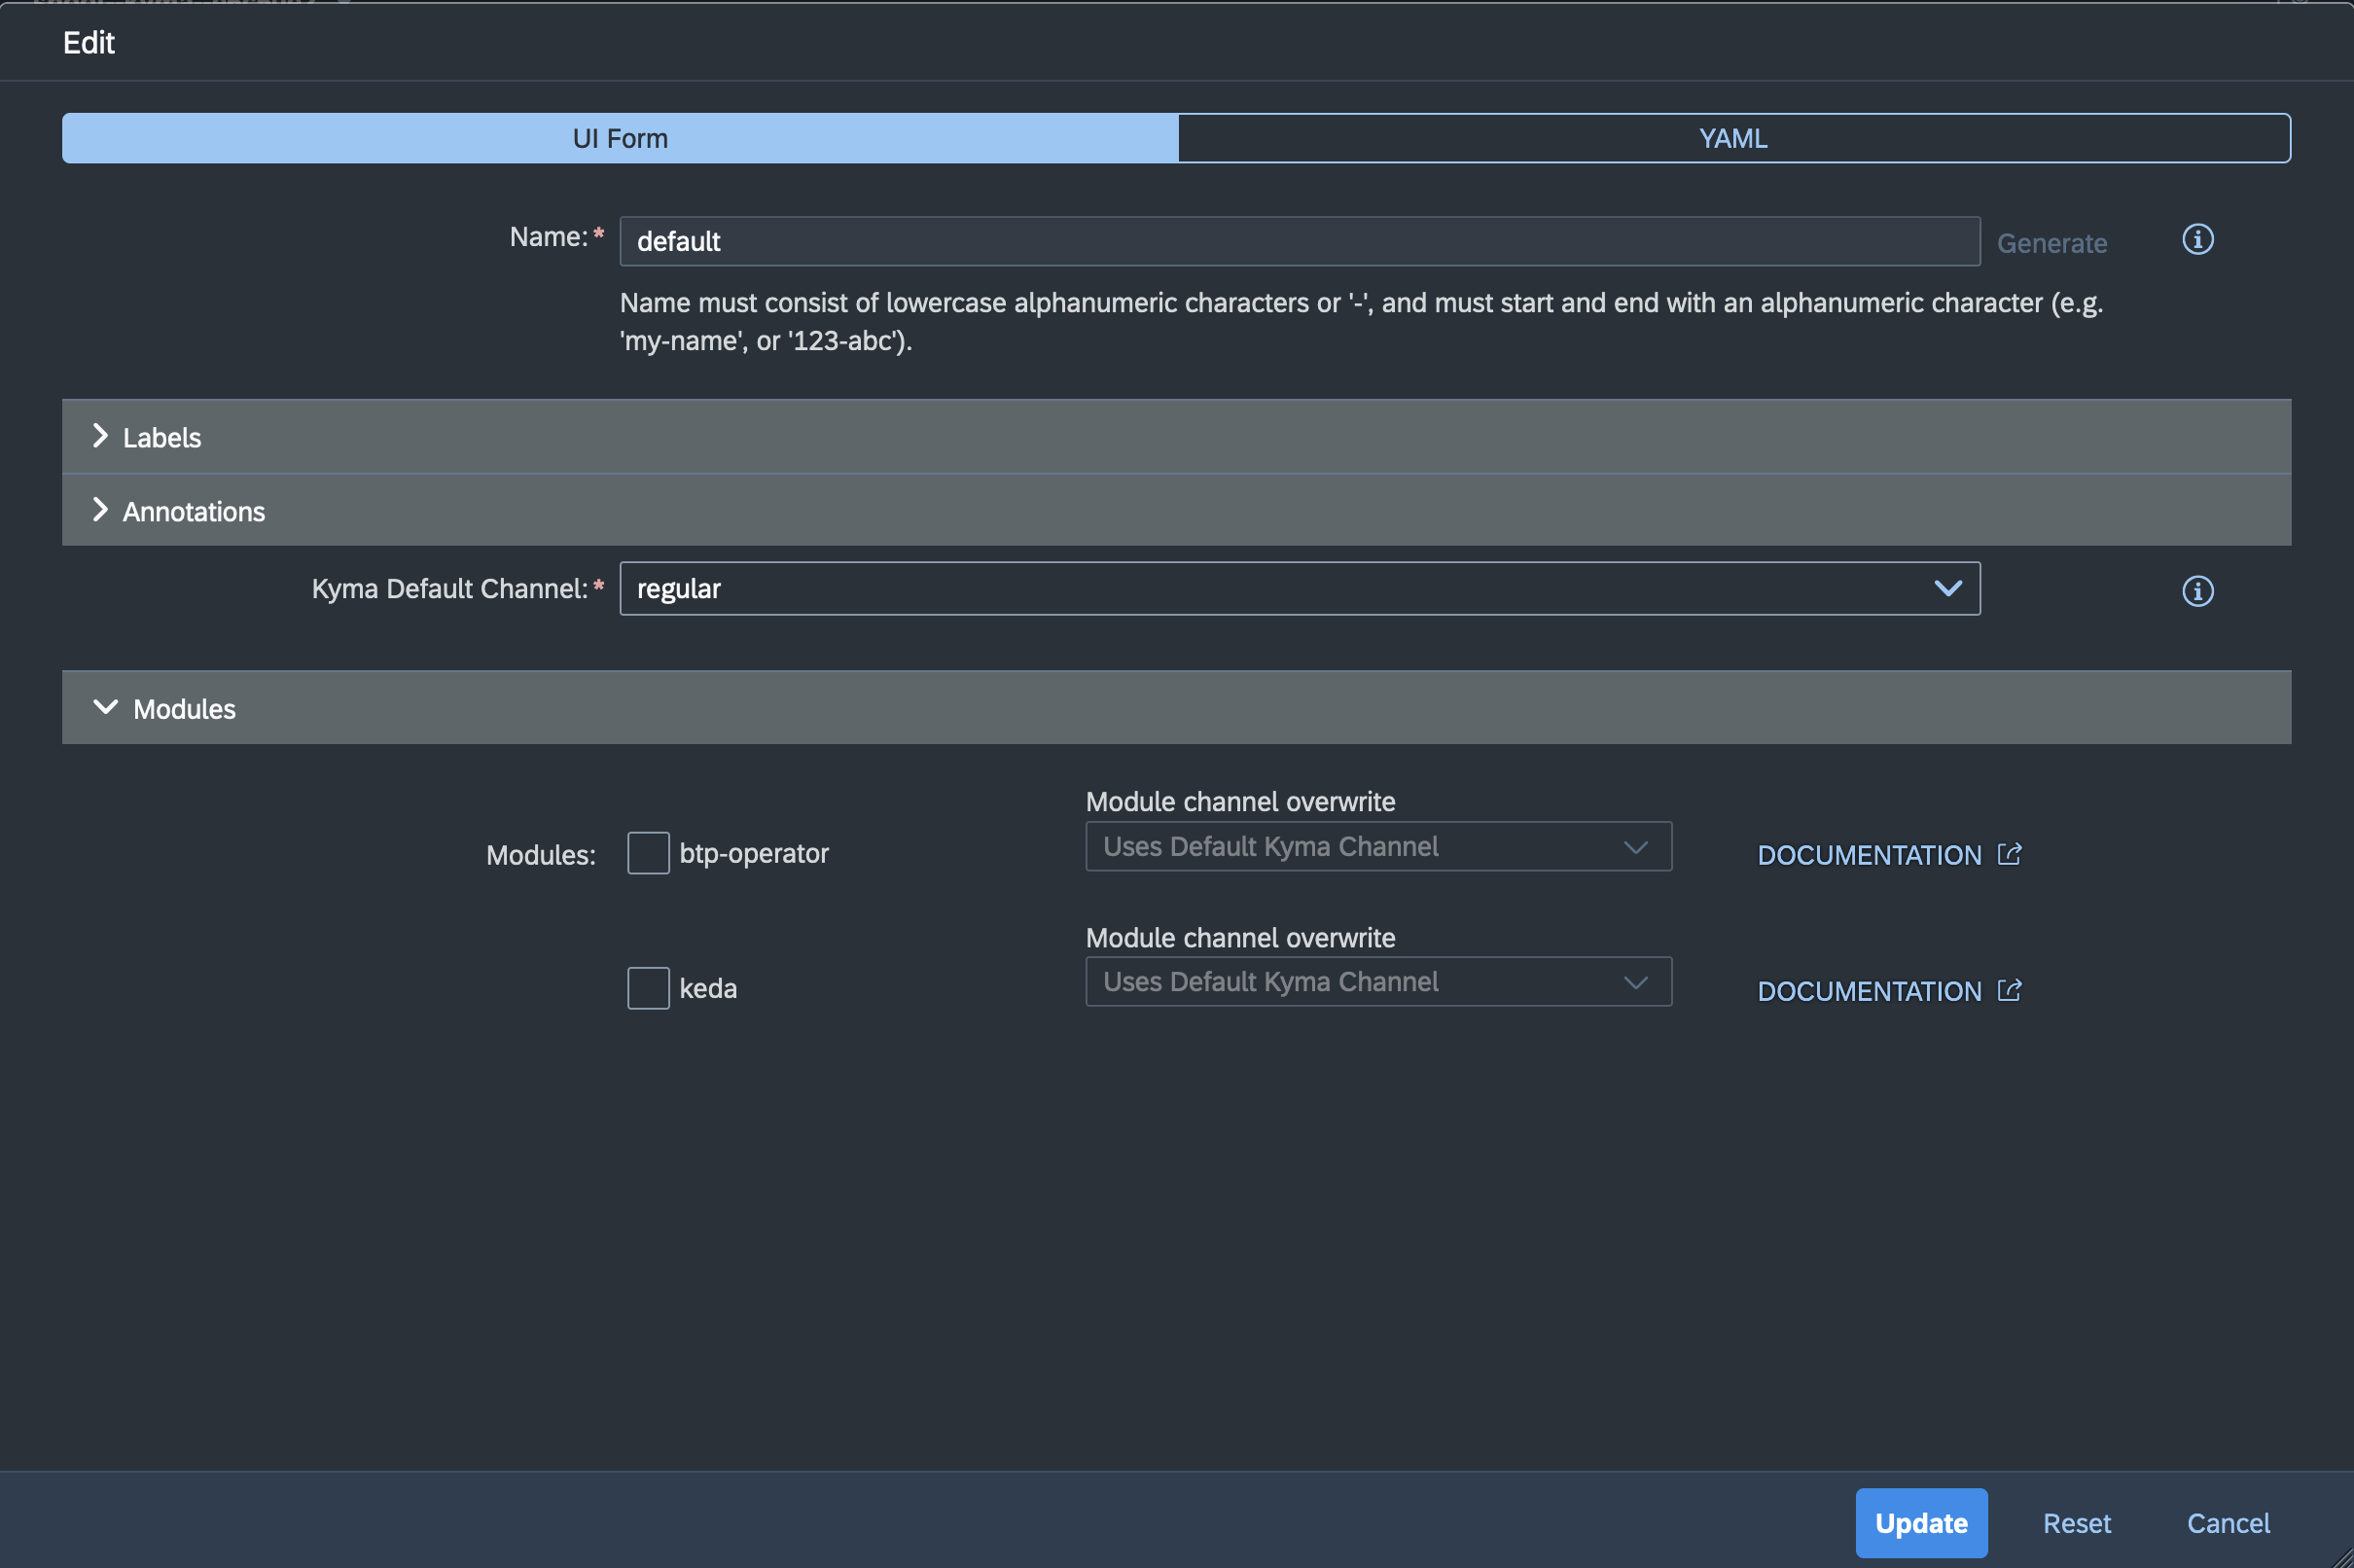Open keda module channel overwrite dropdown

pos(1377,982)
